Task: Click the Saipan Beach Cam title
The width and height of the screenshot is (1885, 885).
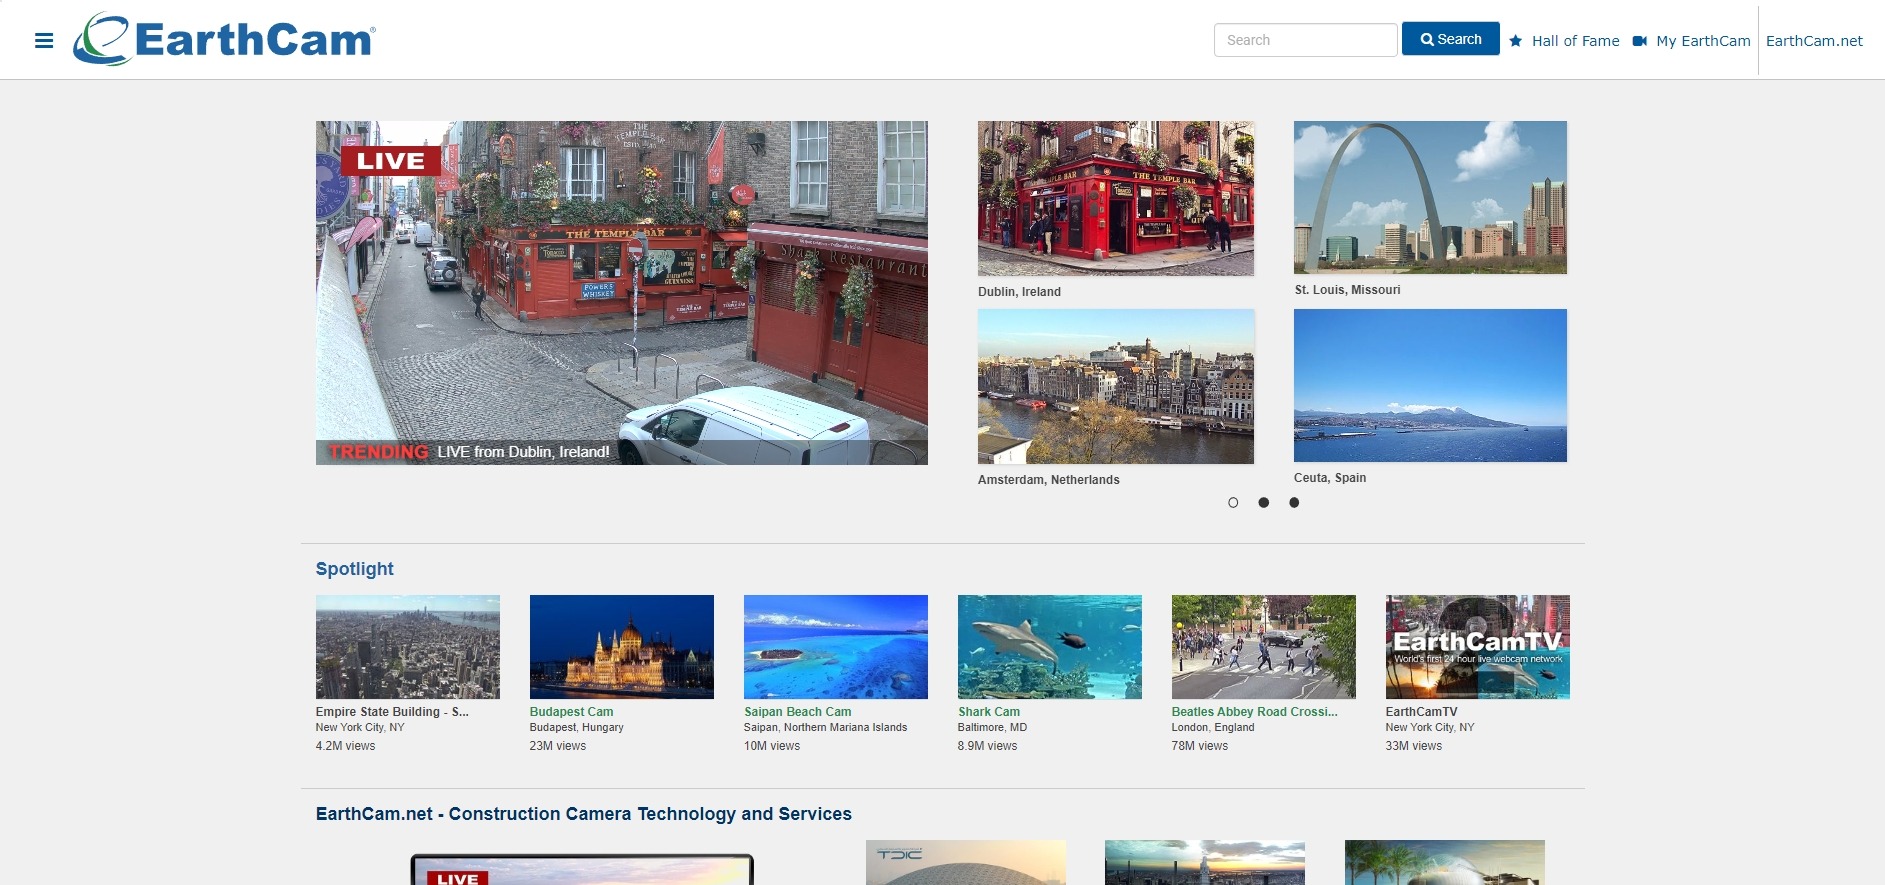Action: coord(797,712)
